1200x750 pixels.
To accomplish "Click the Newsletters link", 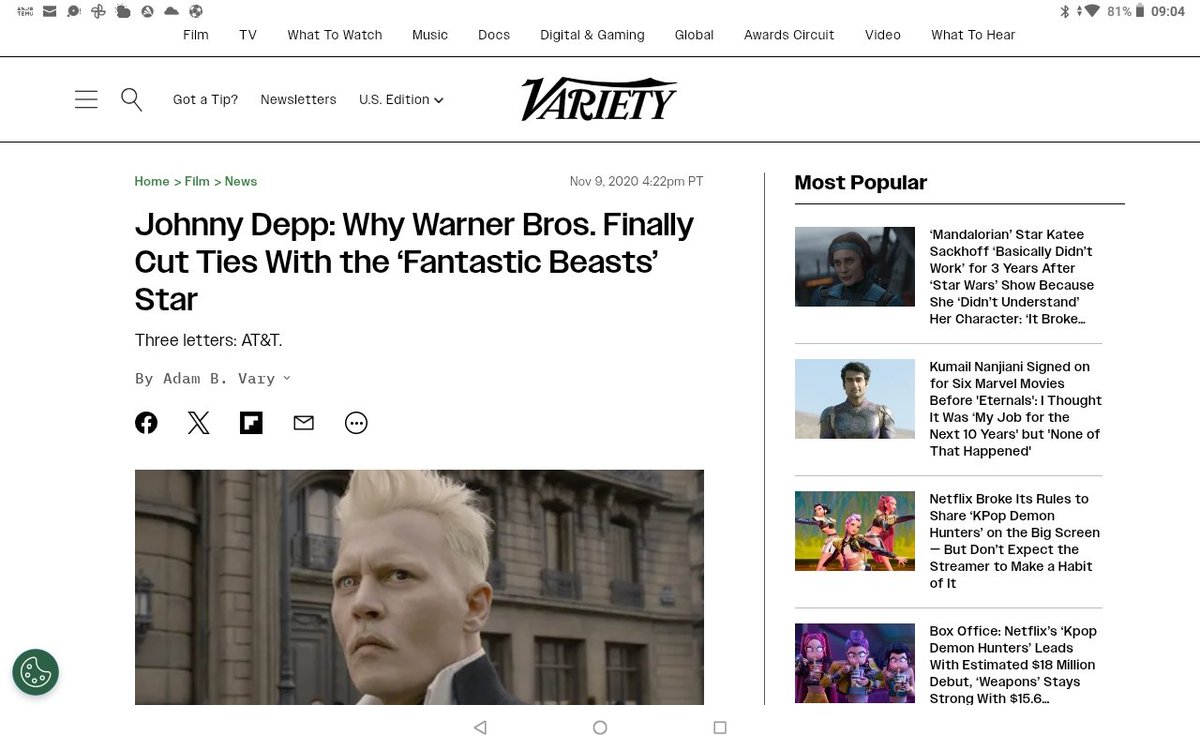I will 298,100.
